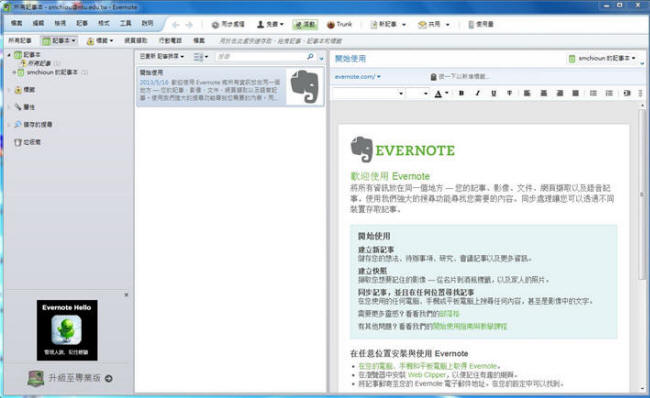
Task: Click the search magnifier icon
Action: coord(310,56)
